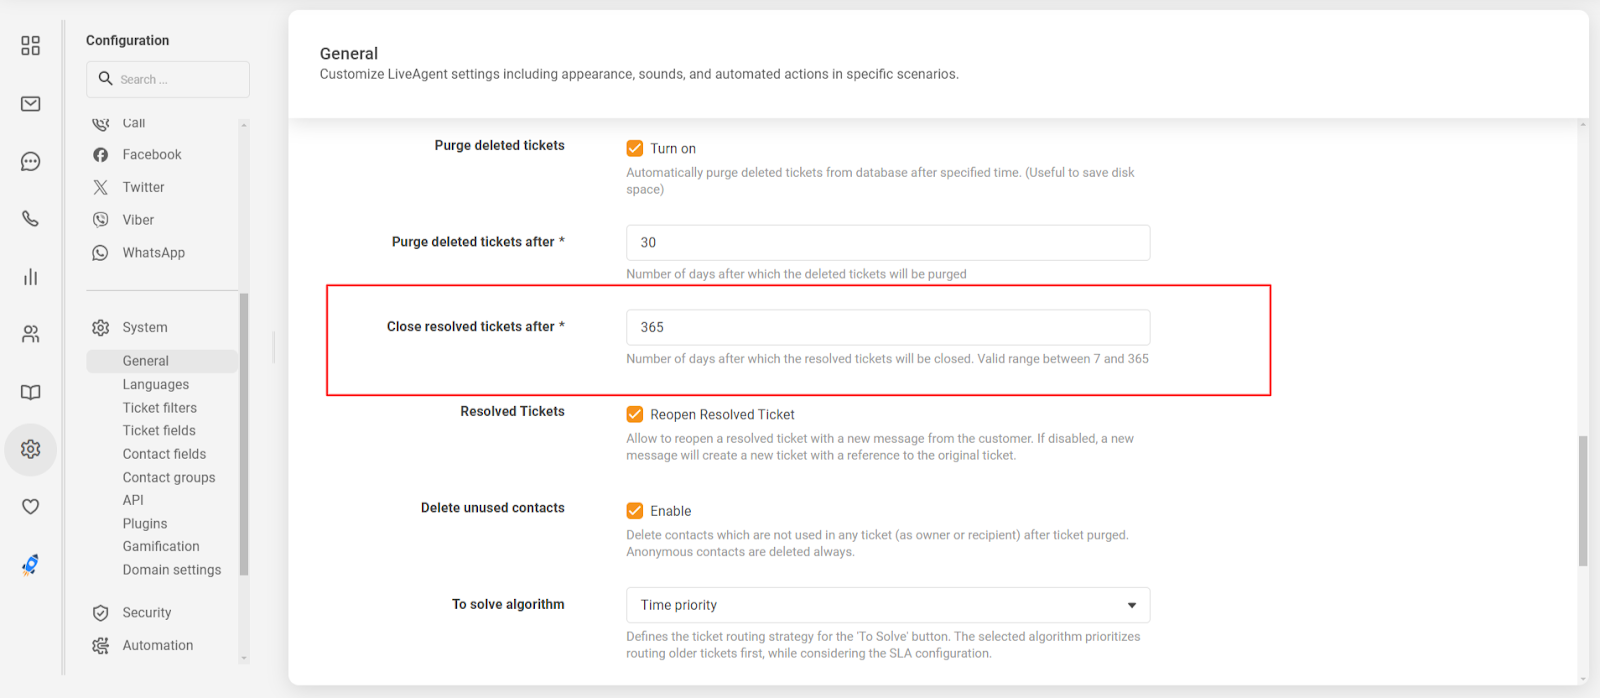Click the main page vertical scrollbar
Viewport: 1600px width, 698px height.
(1583, 500)
